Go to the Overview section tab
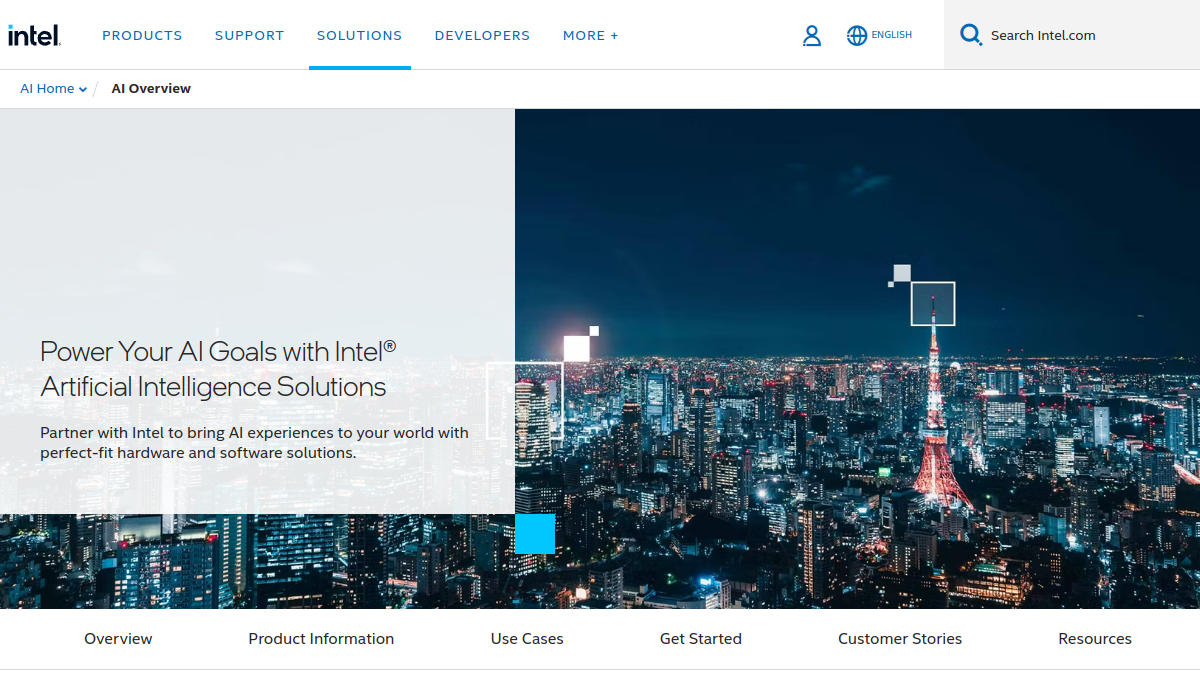The width and height of the screenshot is (1200, 675). pyautogui.click(x=118, y=639)
